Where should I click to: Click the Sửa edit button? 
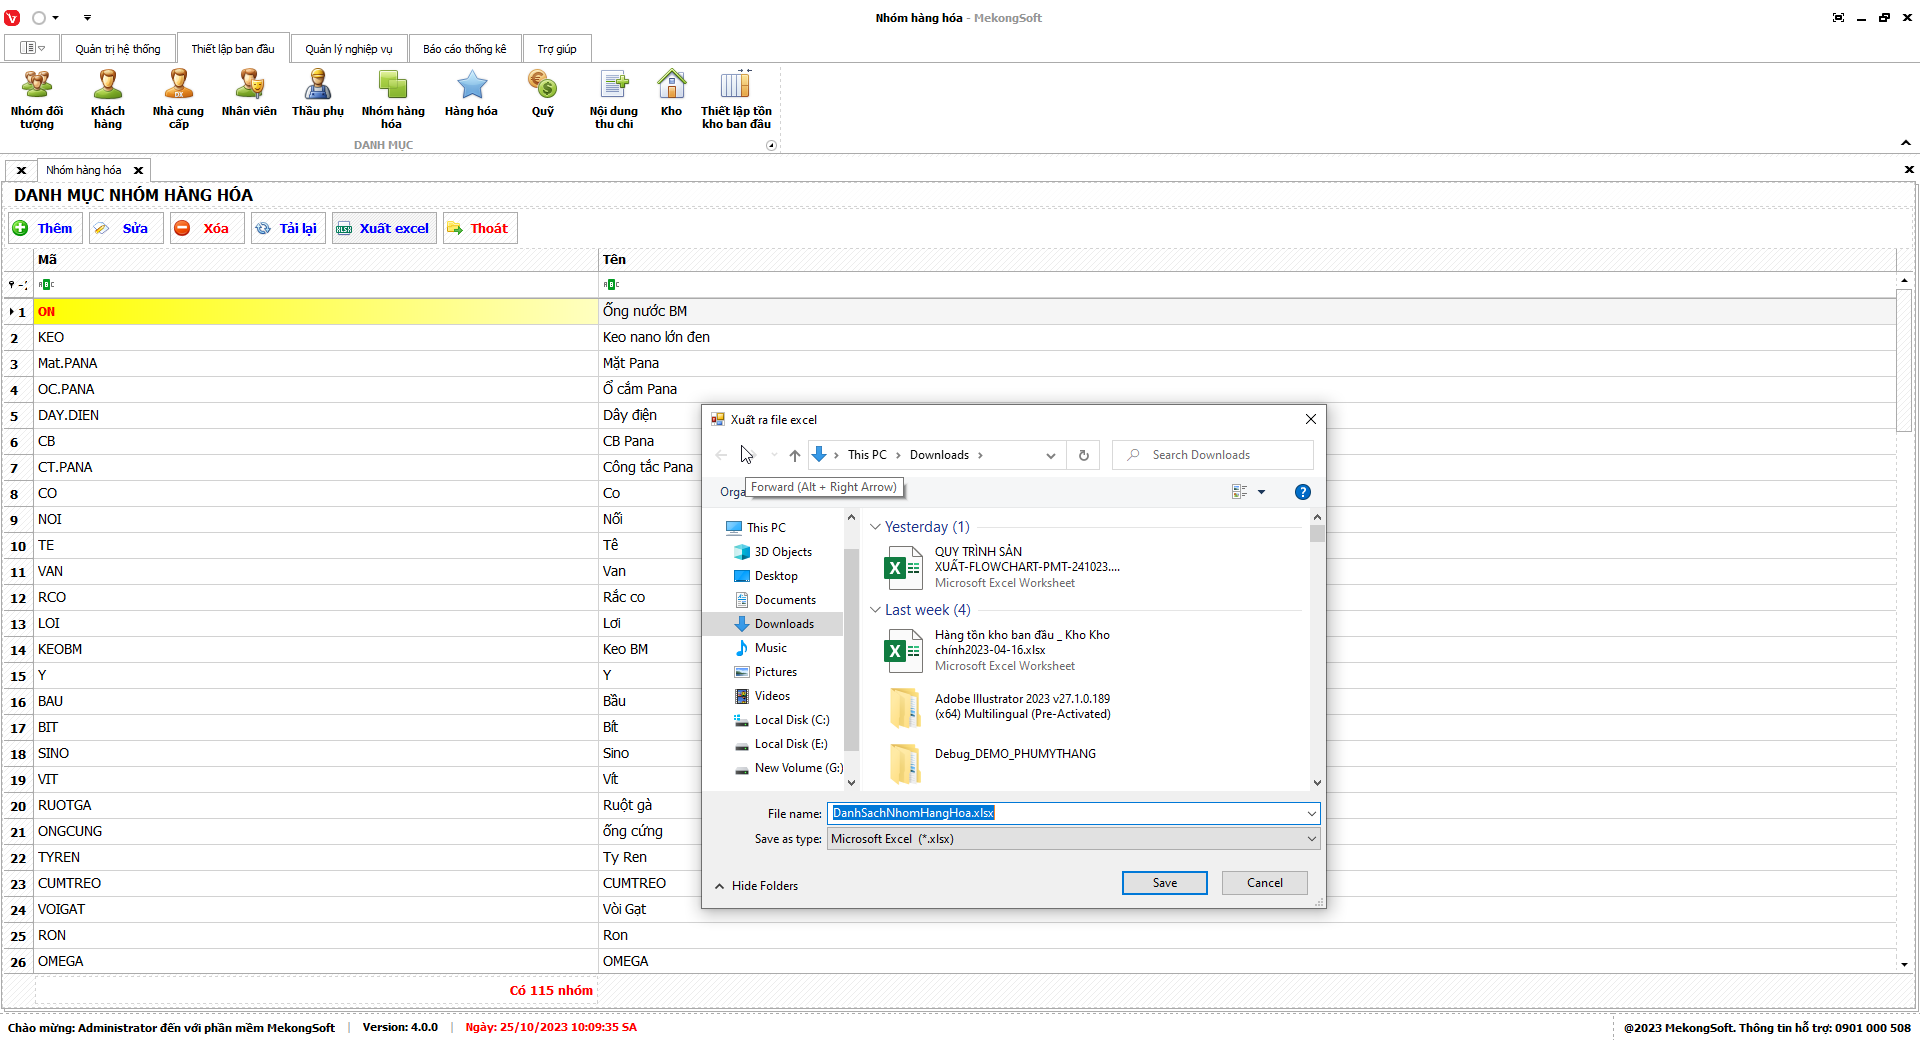[x=125, y=228]
